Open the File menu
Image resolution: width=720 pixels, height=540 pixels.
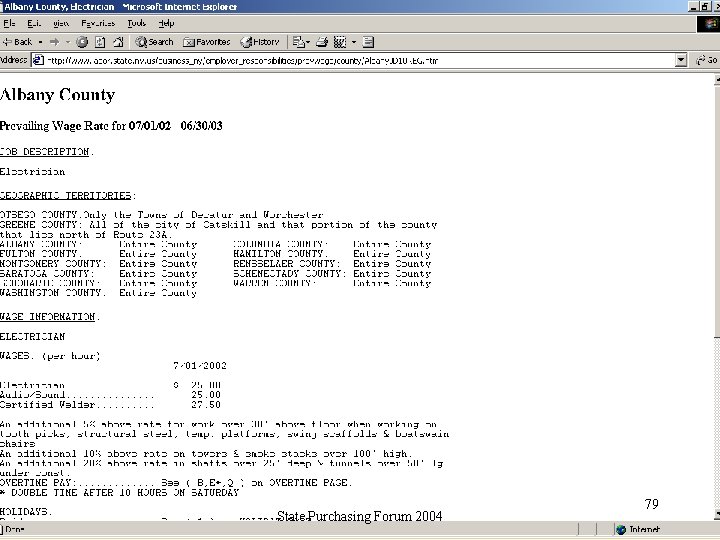coord(9,23)
